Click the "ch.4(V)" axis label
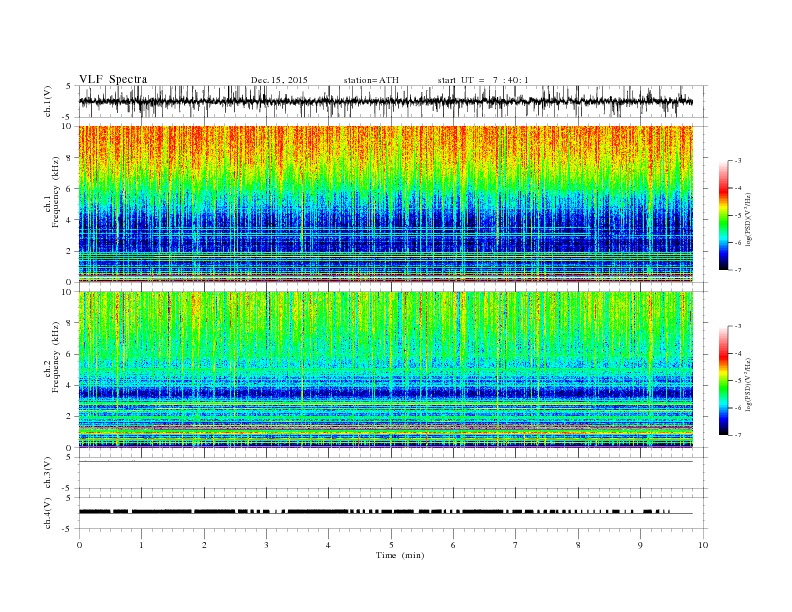 48,513
